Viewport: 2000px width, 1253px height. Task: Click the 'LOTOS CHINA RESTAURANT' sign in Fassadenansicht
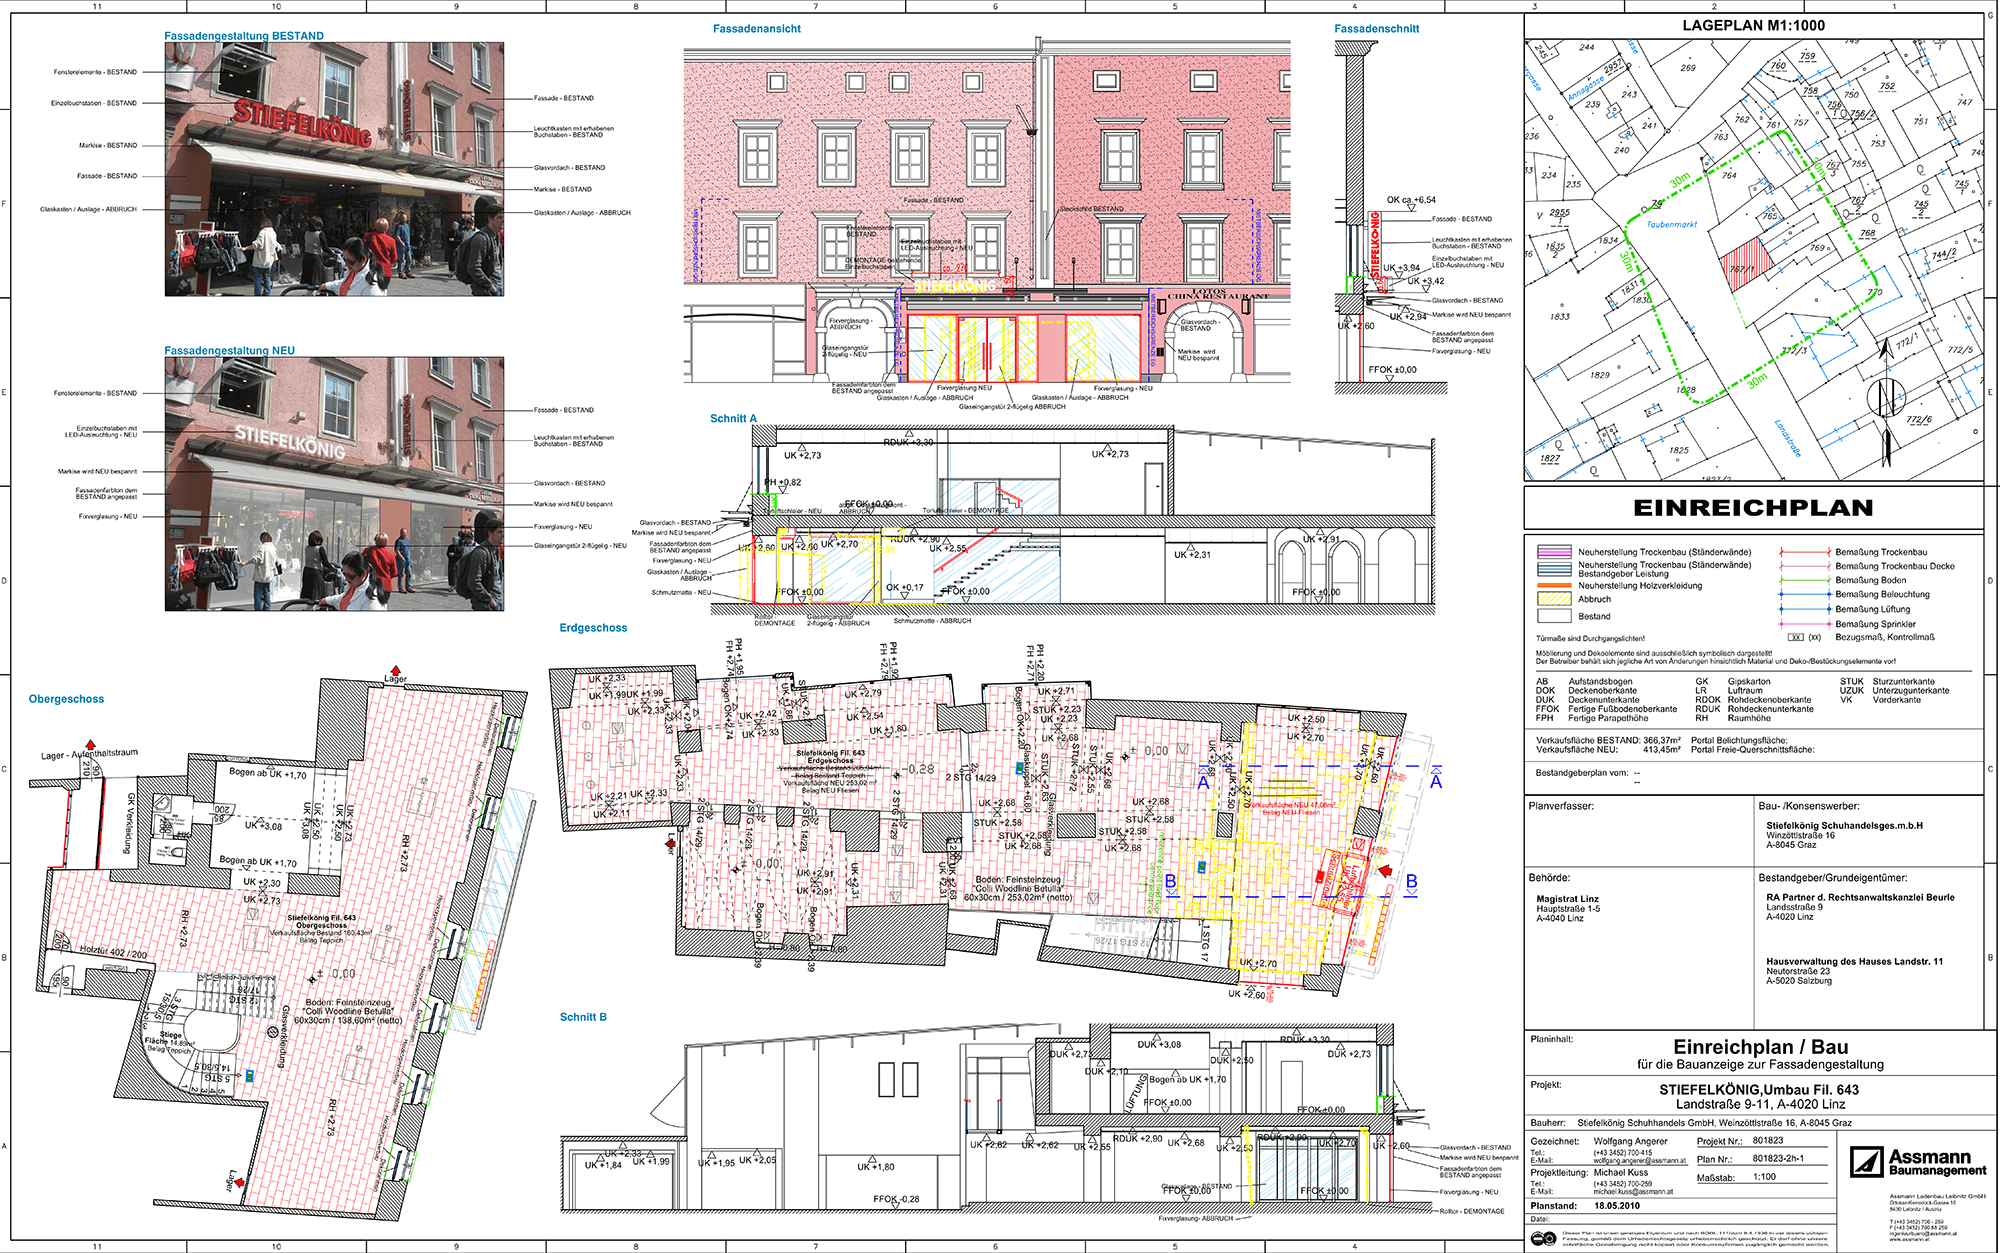point(1218,294)
